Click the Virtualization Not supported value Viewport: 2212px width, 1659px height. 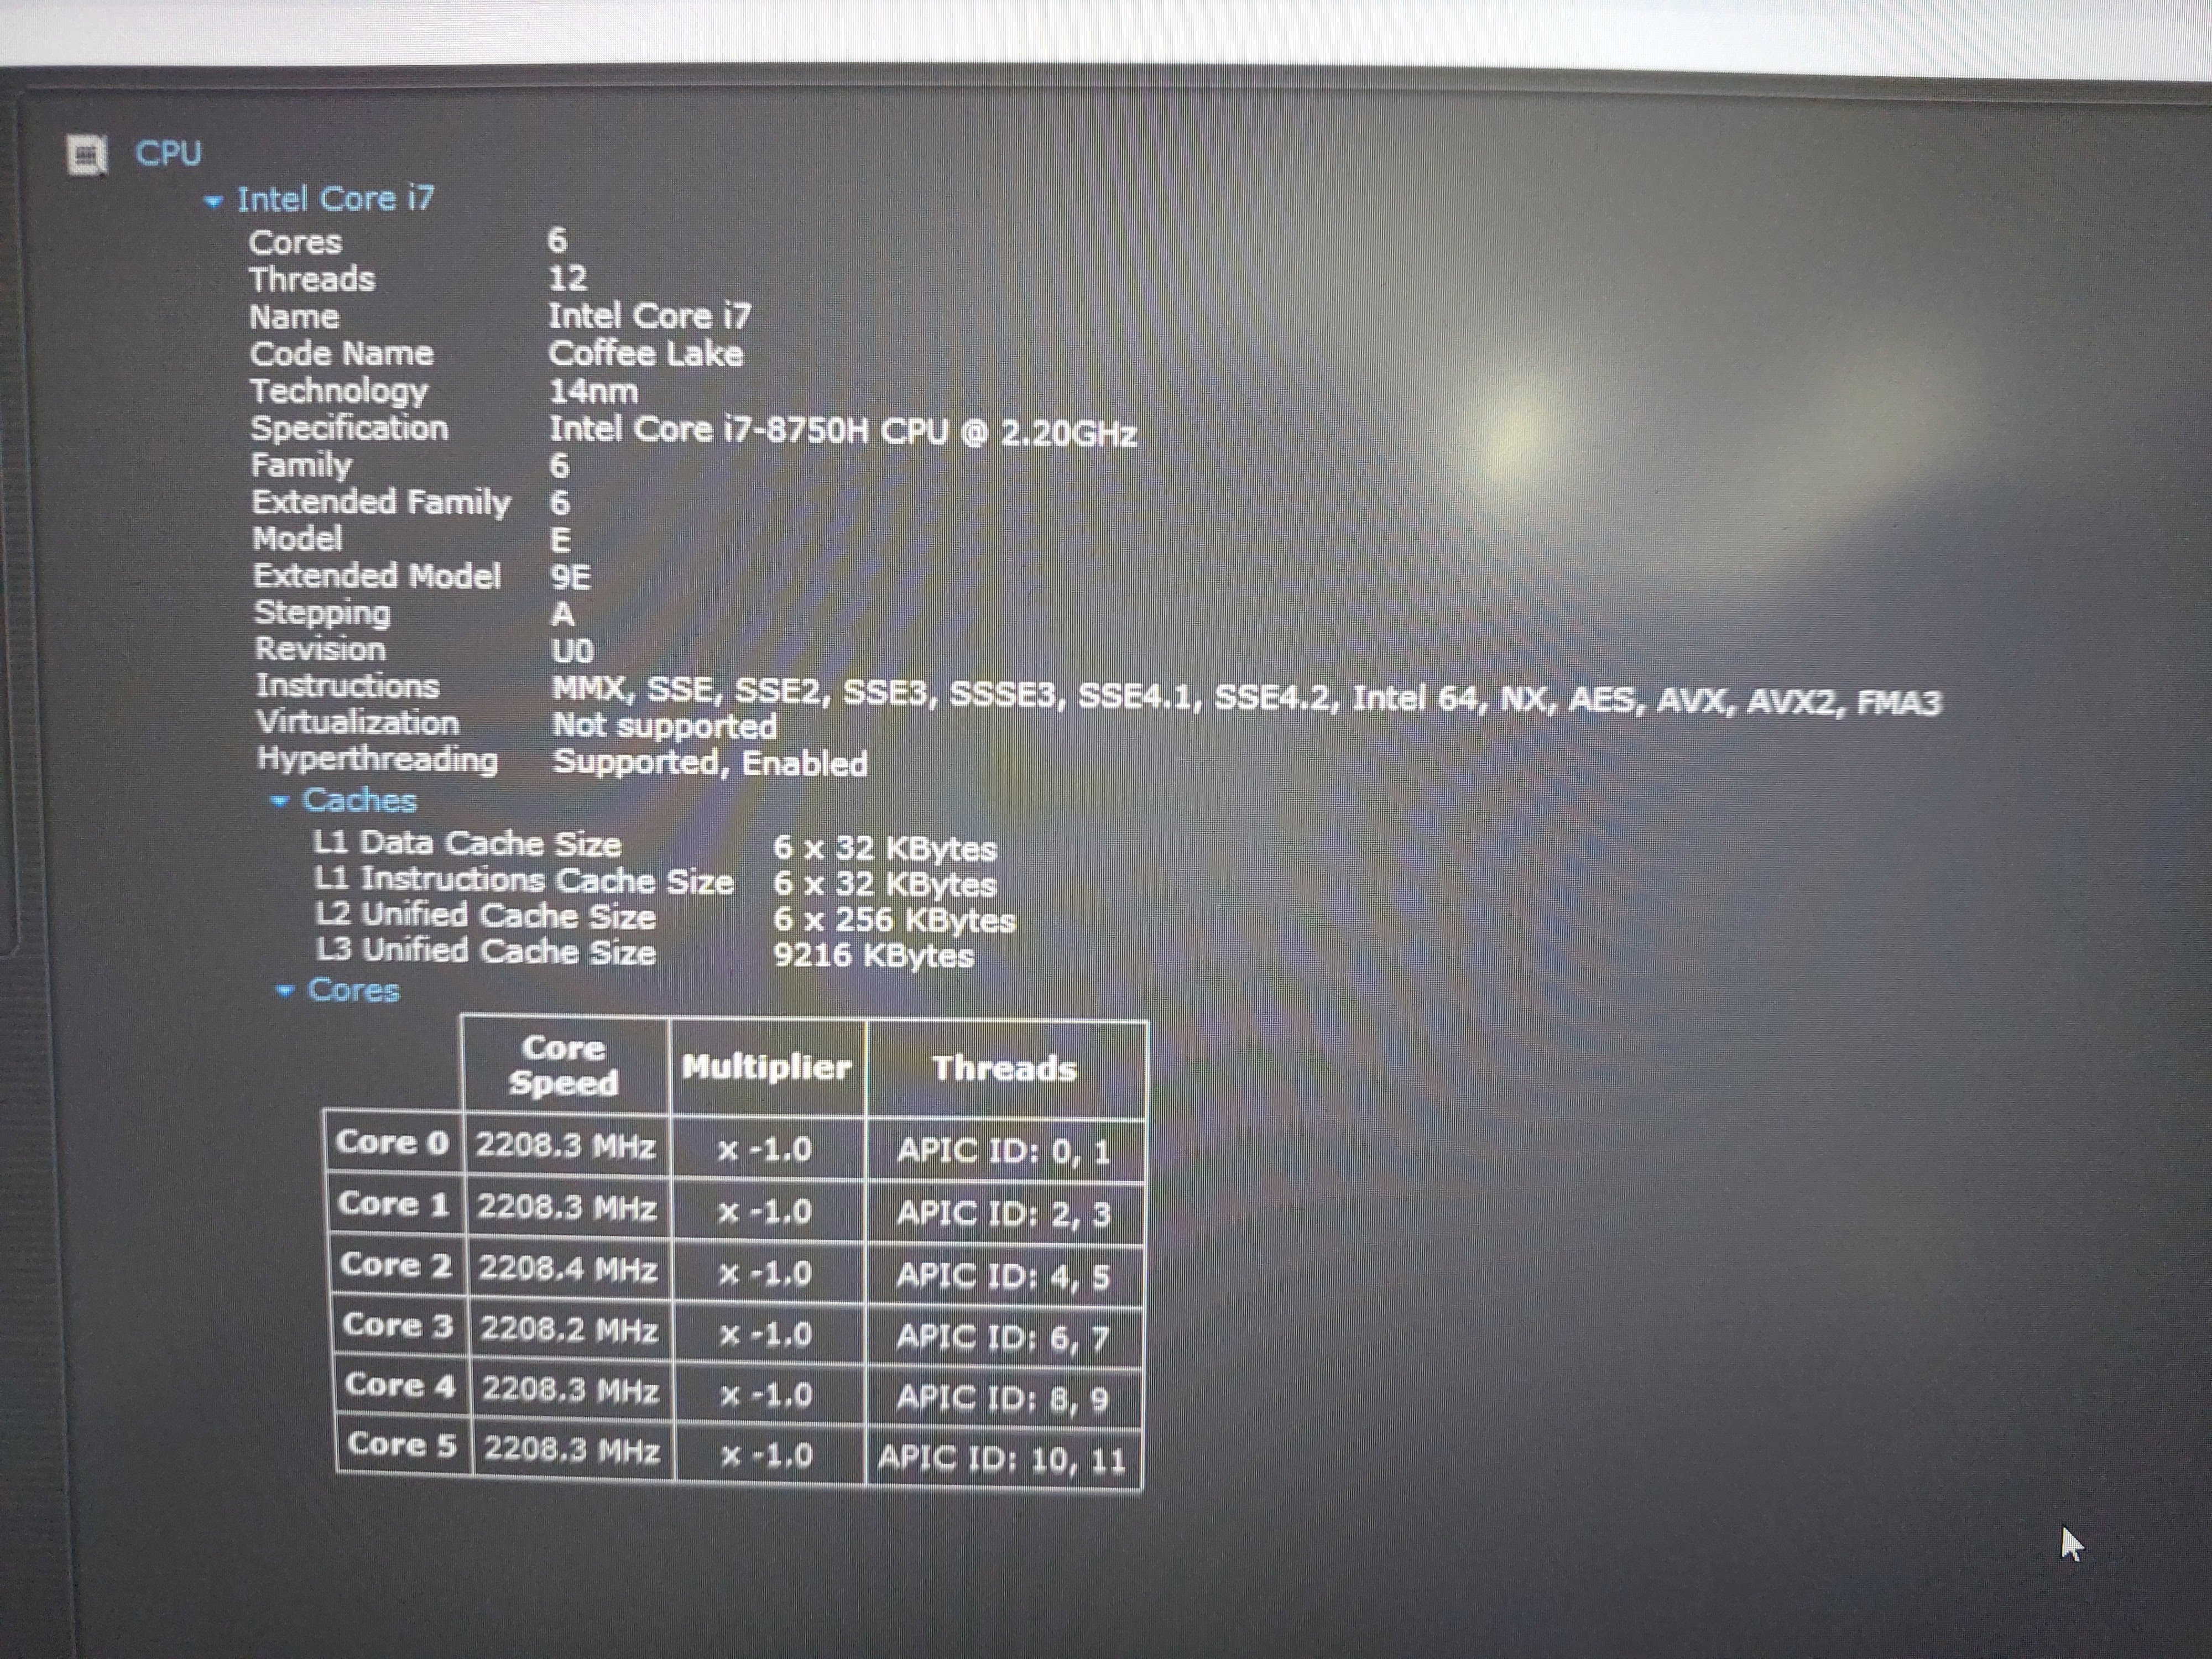point(664,725)
